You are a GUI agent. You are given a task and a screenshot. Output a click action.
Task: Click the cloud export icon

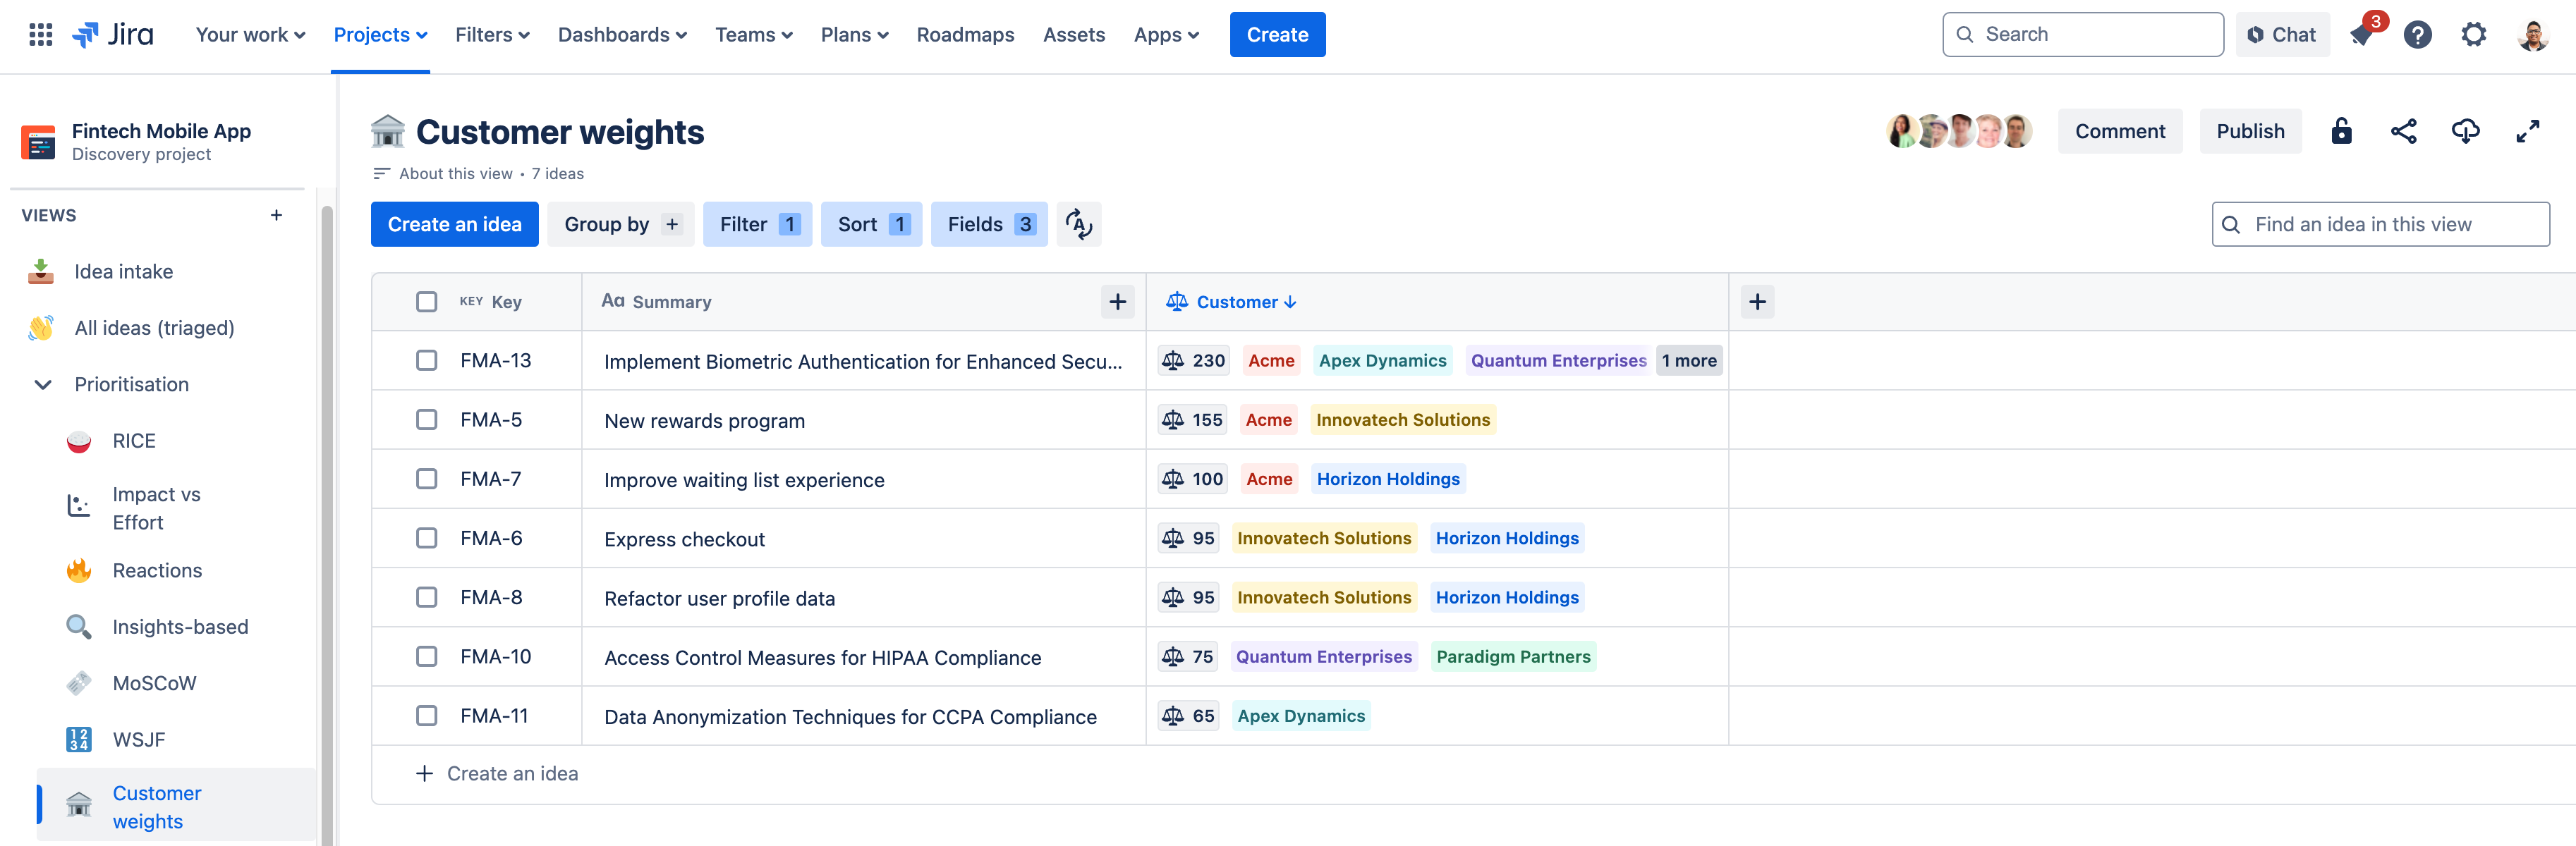[x=2465, y=131]
